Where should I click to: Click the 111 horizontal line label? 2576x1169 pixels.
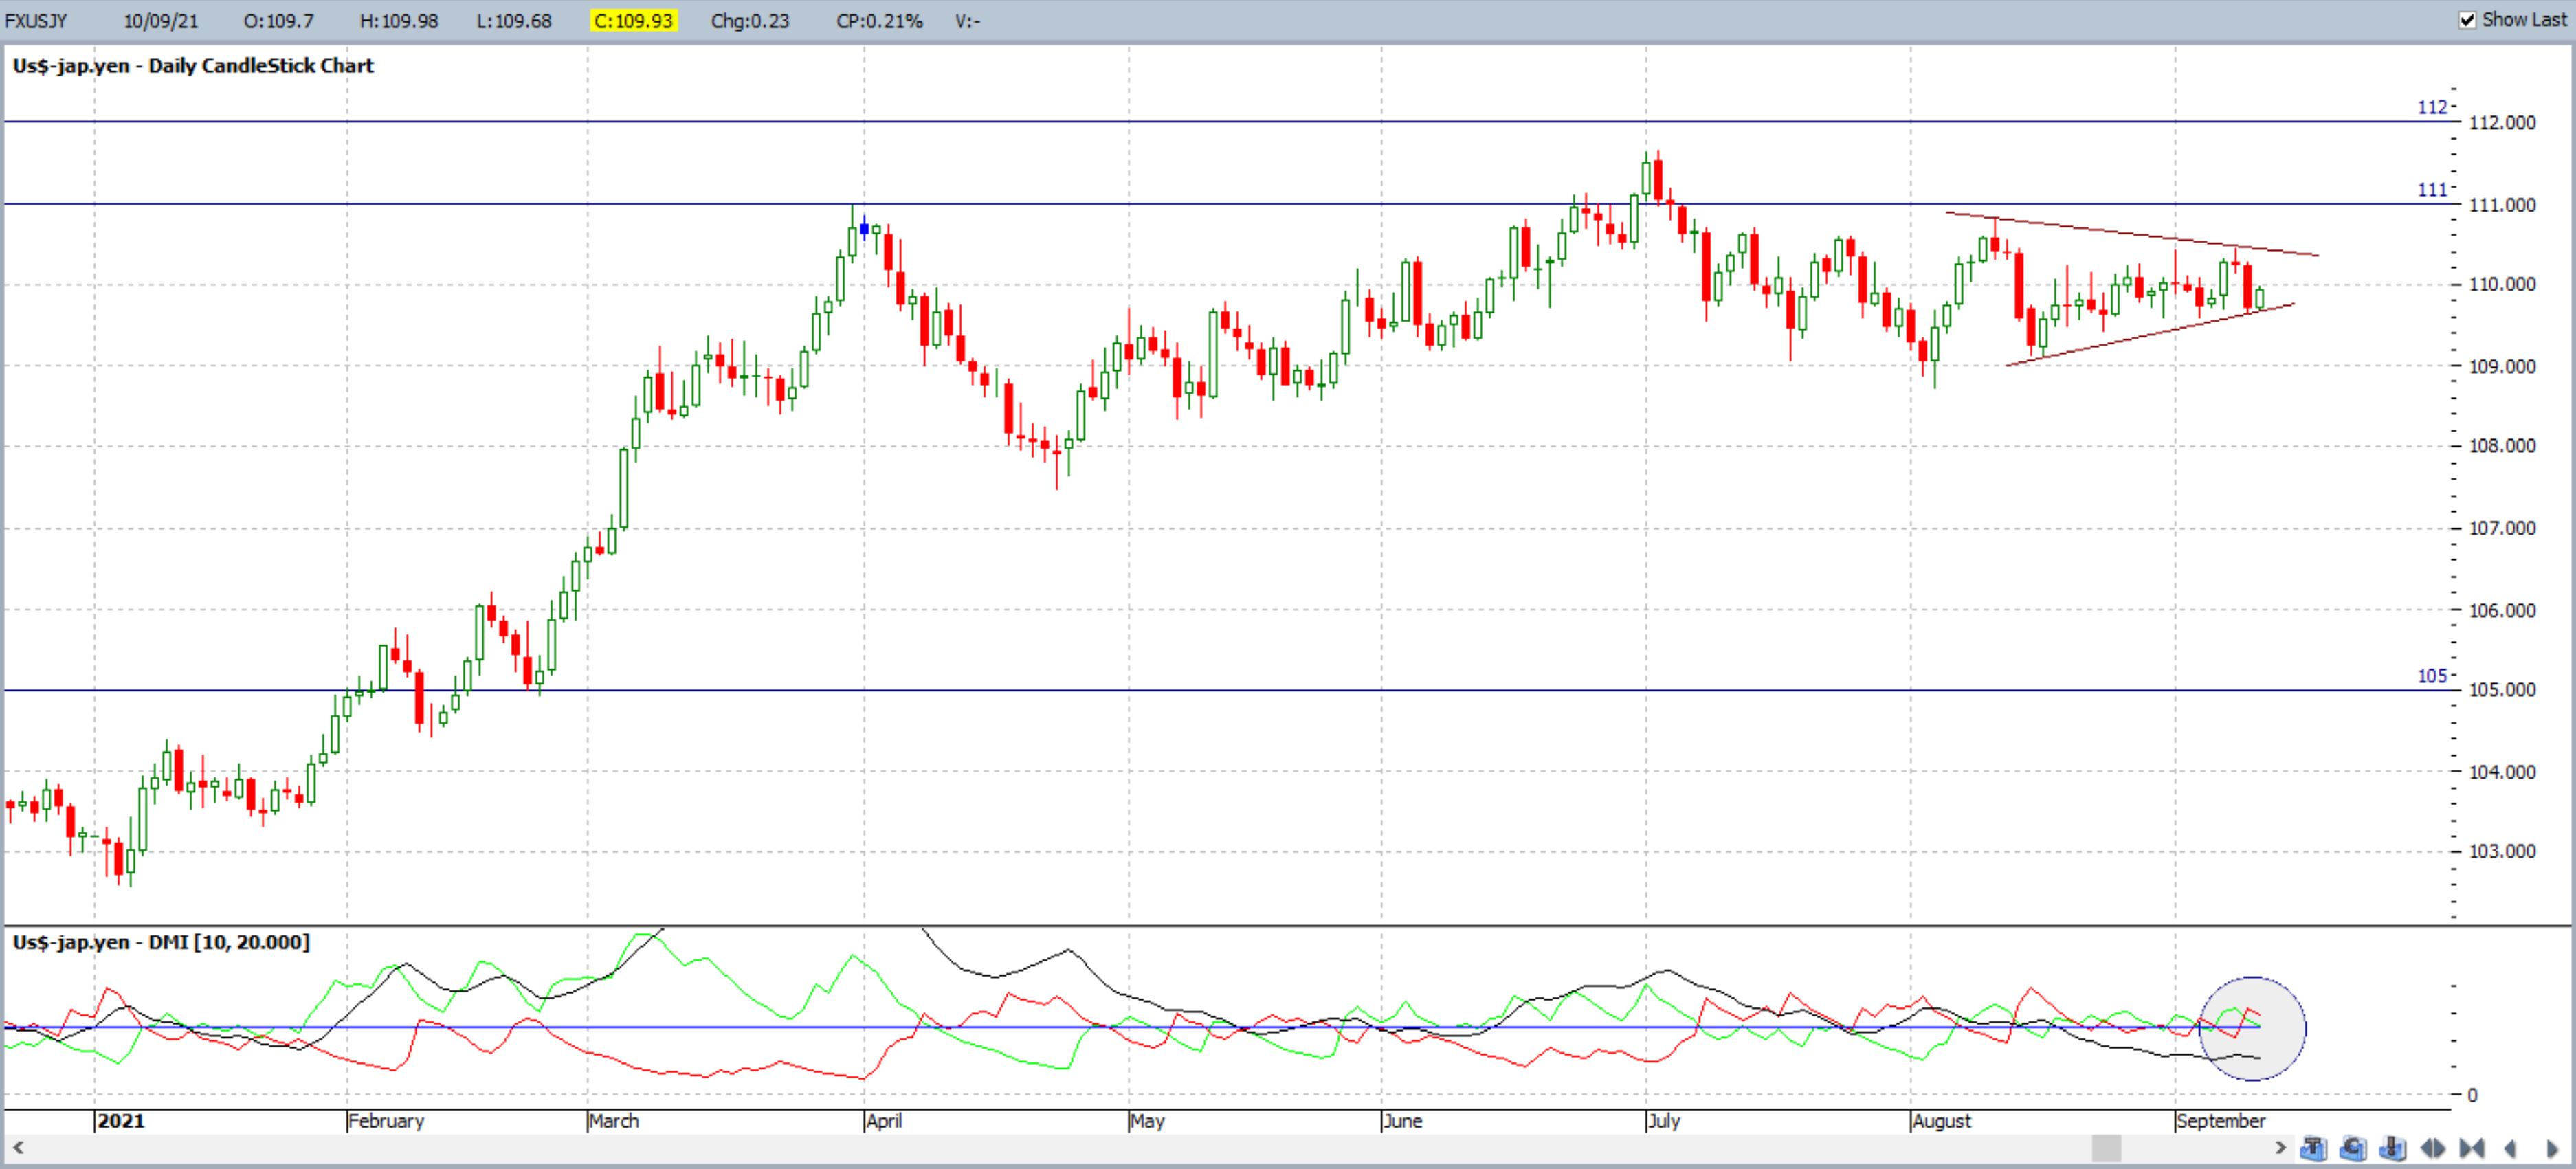click(2433, 190)
